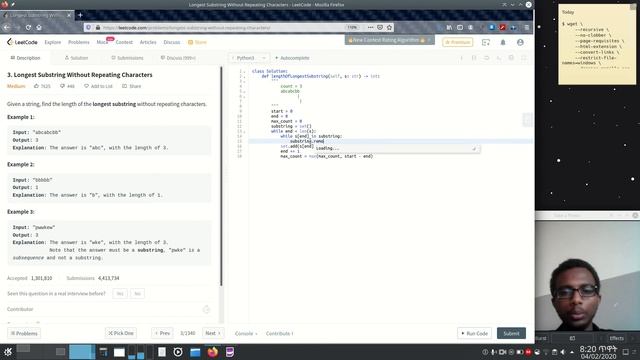Screen dimensions: 640x360
Task: Submit the solution
Action: tap(511, 333)
